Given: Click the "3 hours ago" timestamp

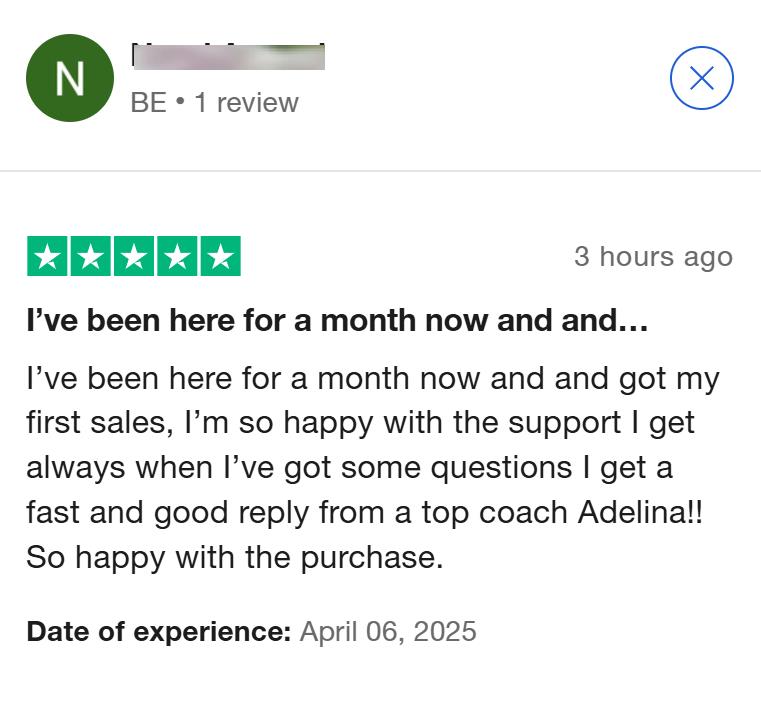Looking at the screenshot, I should [x=653, y=256].
